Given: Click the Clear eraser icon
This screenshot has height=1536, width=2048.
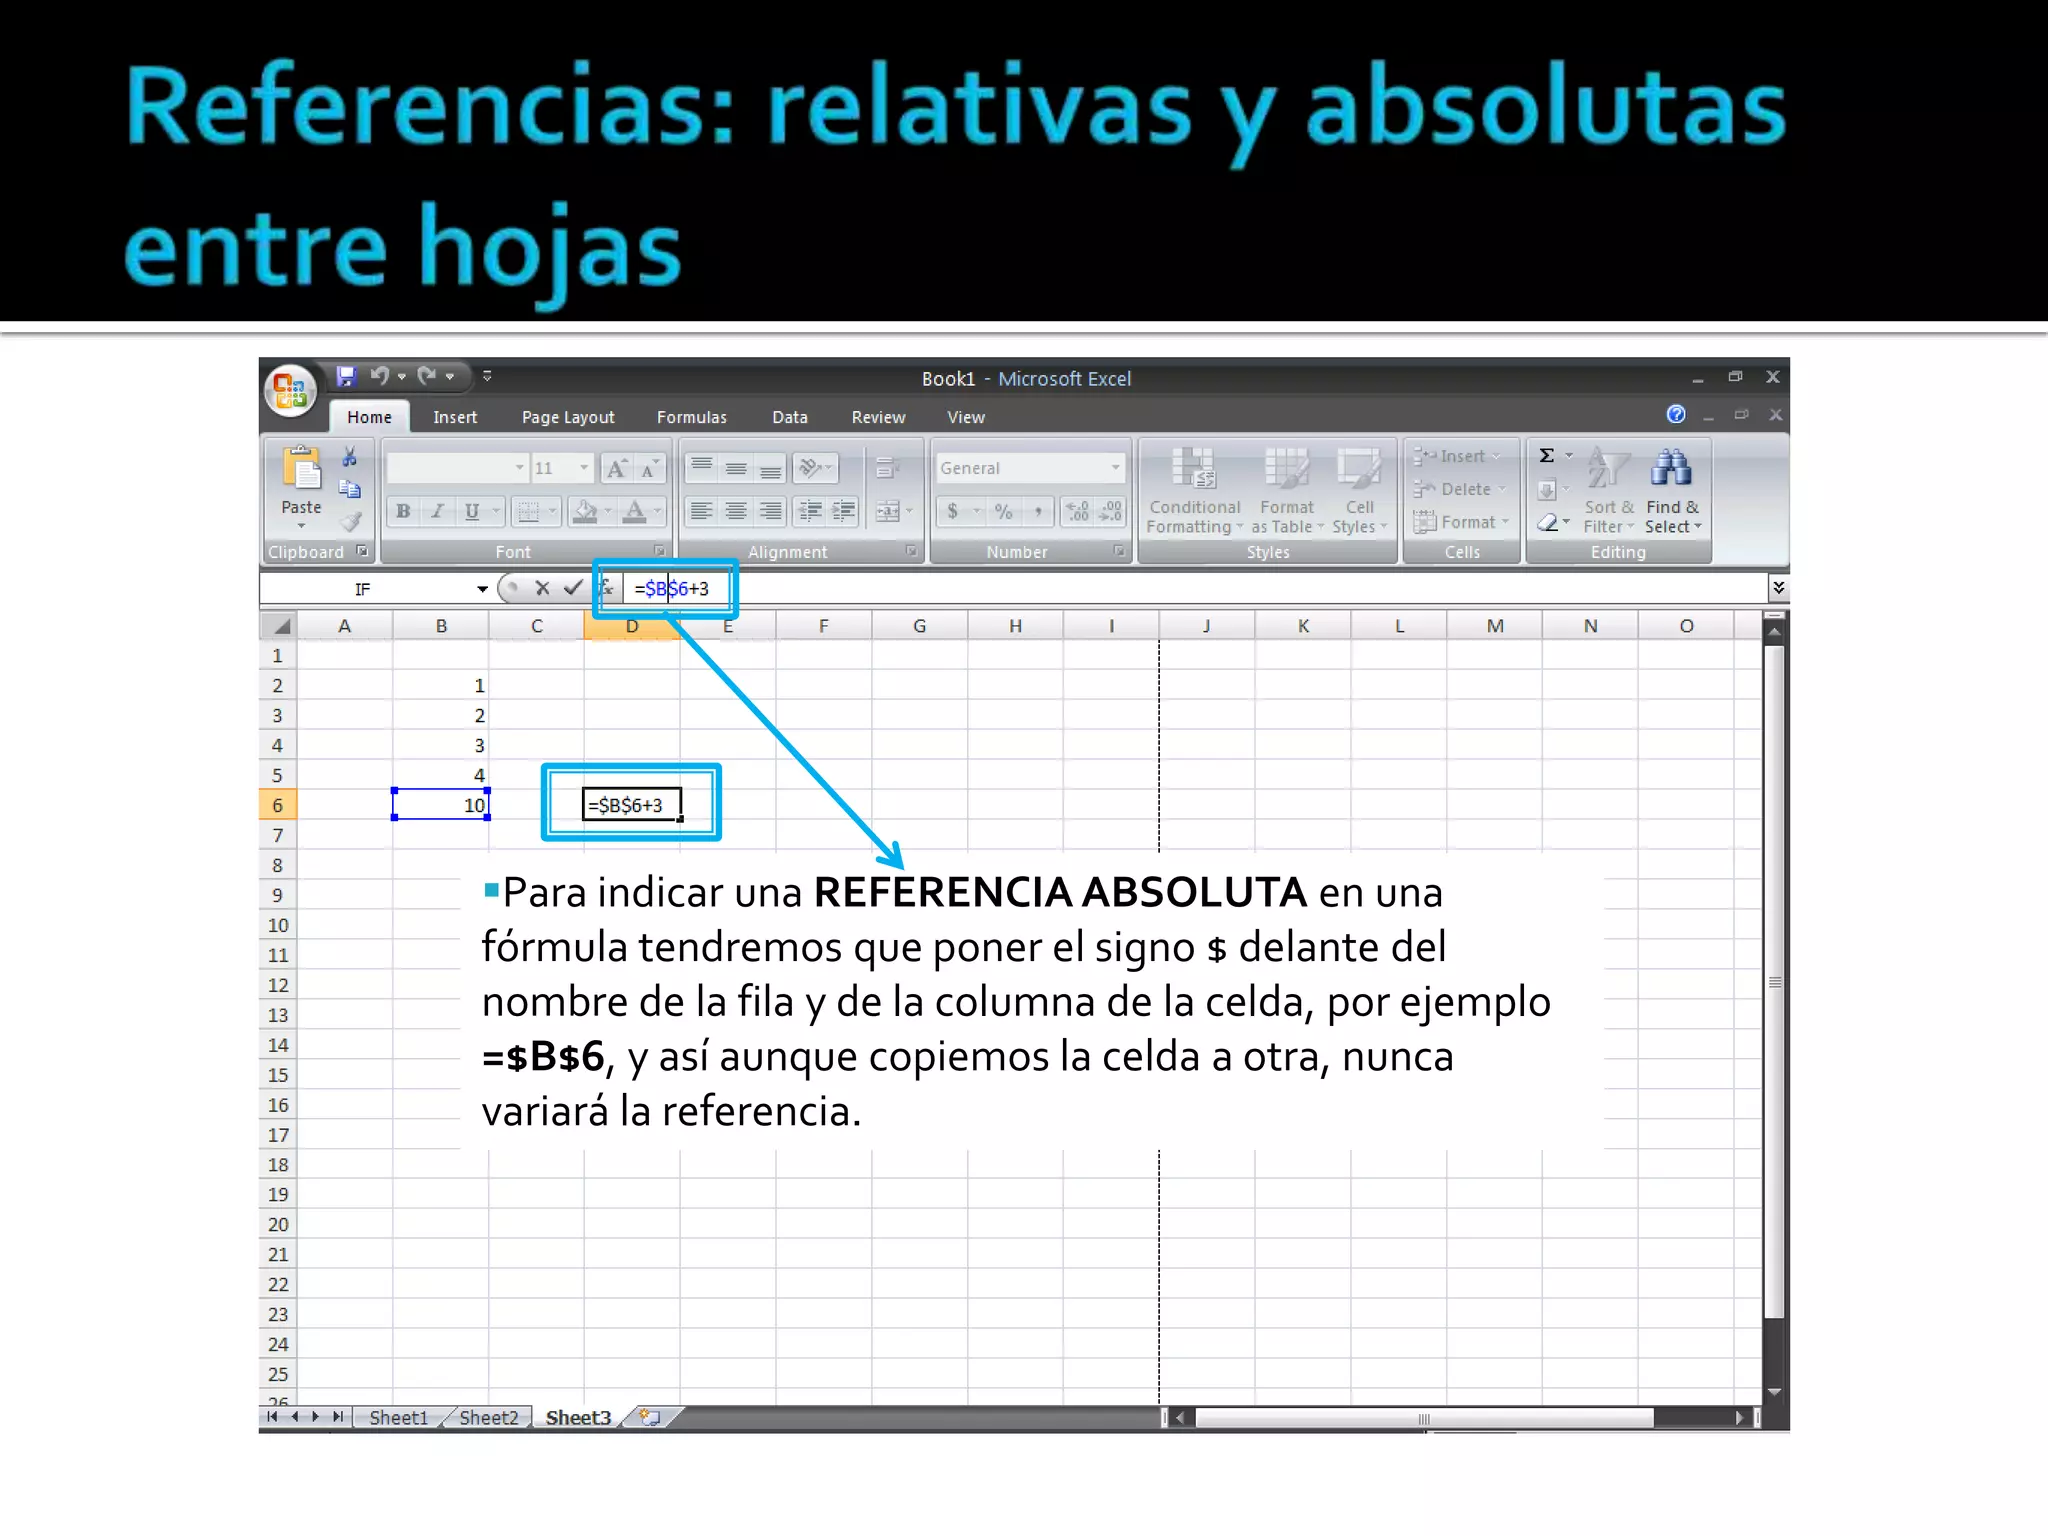Looking at the screenshot, I should (1548, 522).
